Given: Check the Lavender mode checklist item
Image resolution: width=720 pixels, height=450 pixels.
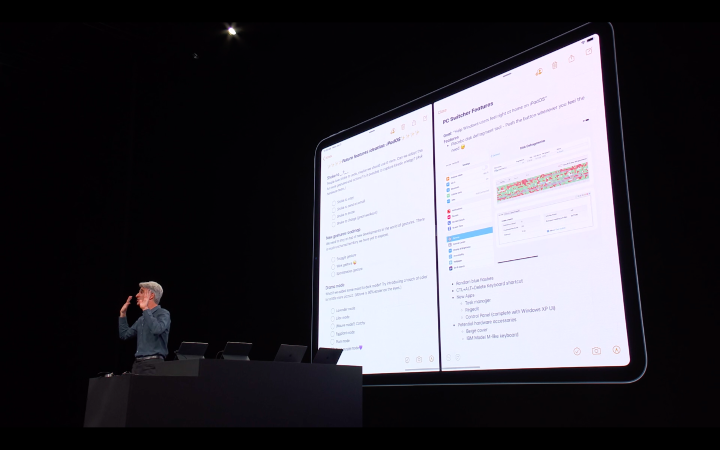Looking at the screenshot, I should [x=332, y=311].
